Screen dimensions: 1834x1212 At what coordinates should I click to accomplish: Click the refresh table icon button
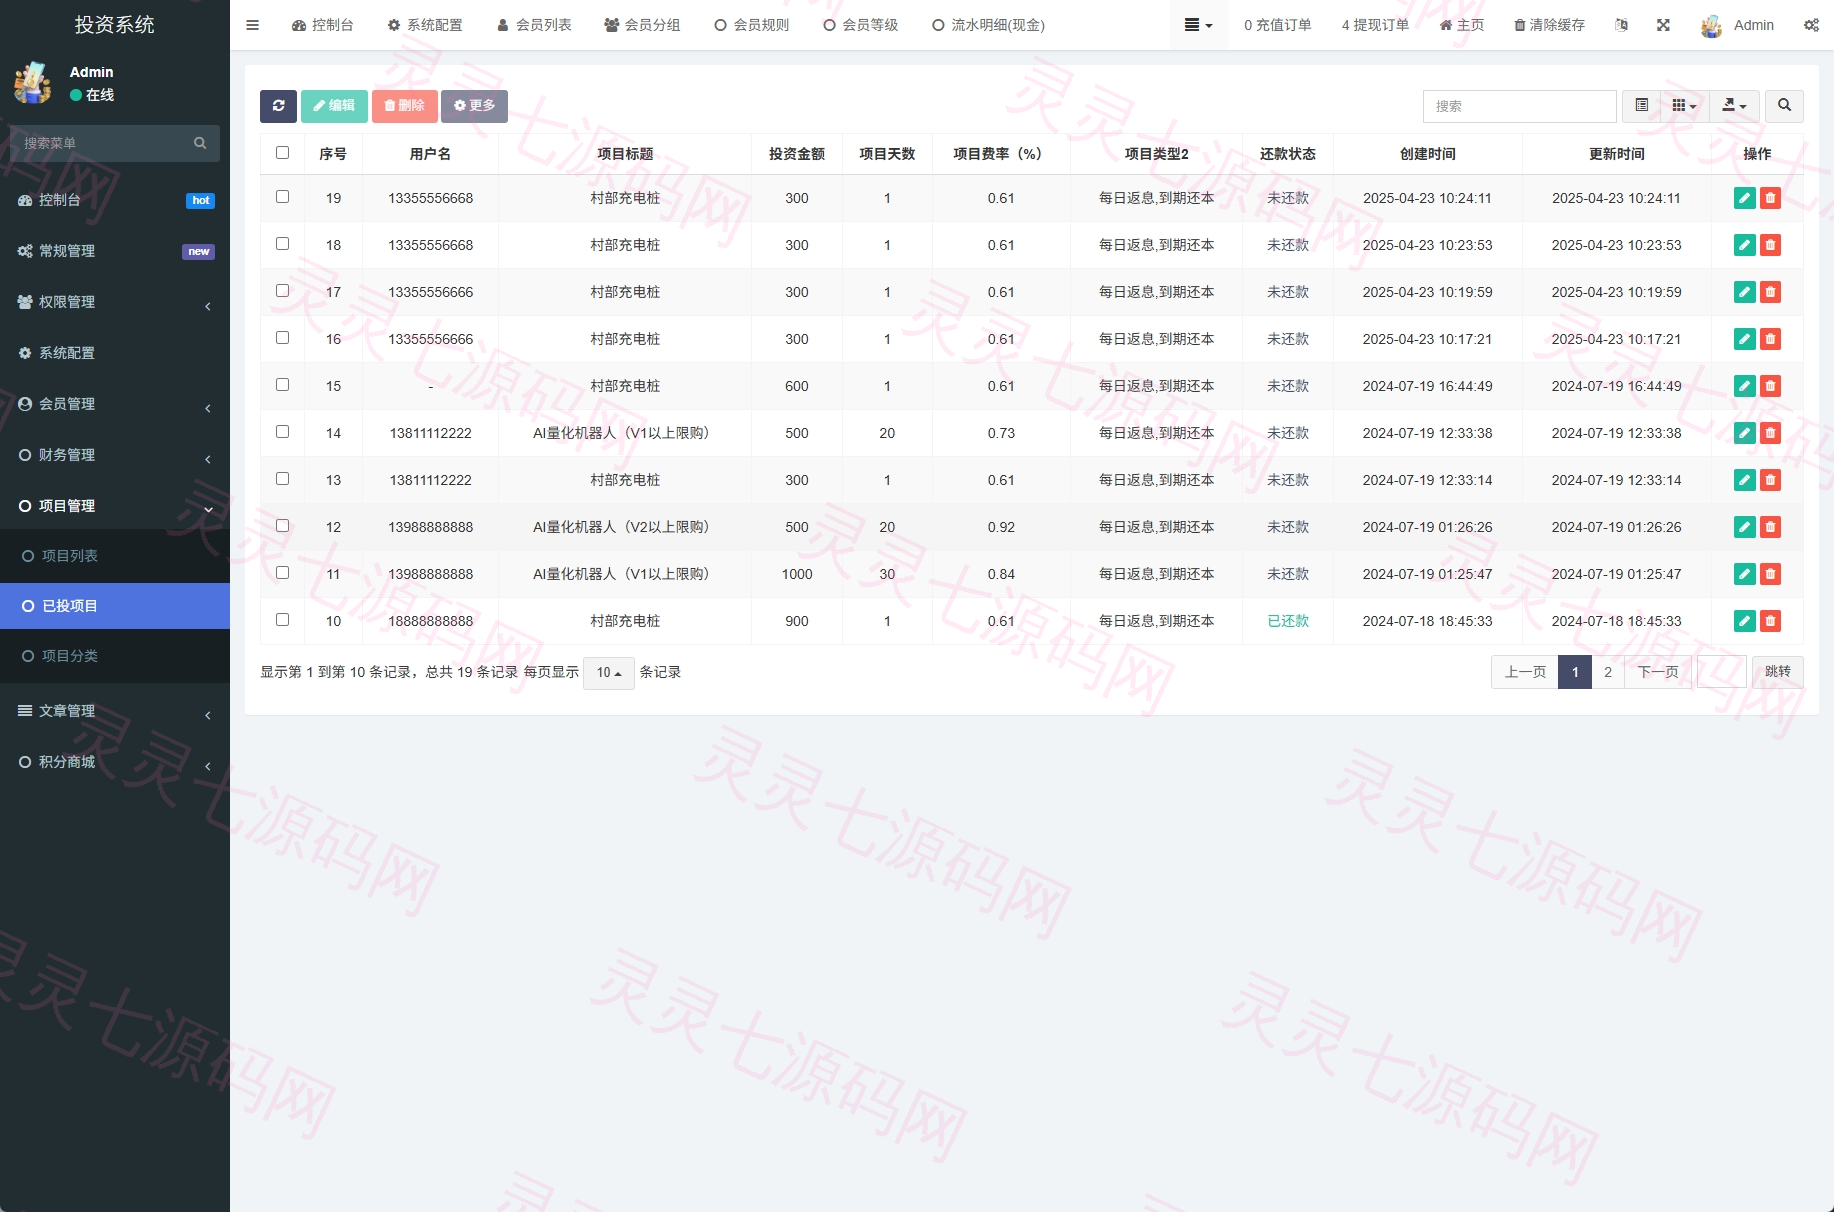coord(278,106)
